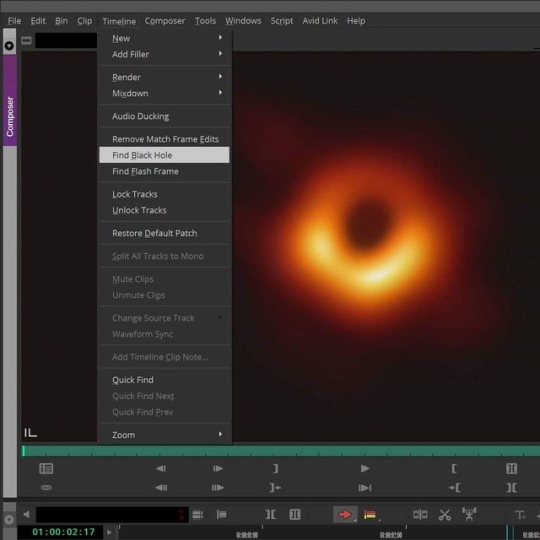
Task: Step forward ten frames
Action: 218,488
